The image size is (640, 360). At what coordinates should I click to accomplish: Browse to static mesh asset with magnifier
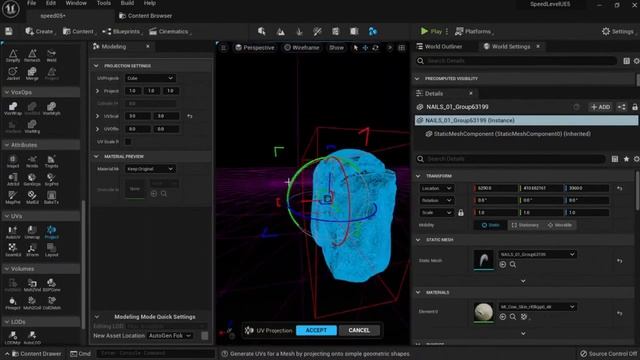coord(513,265)
